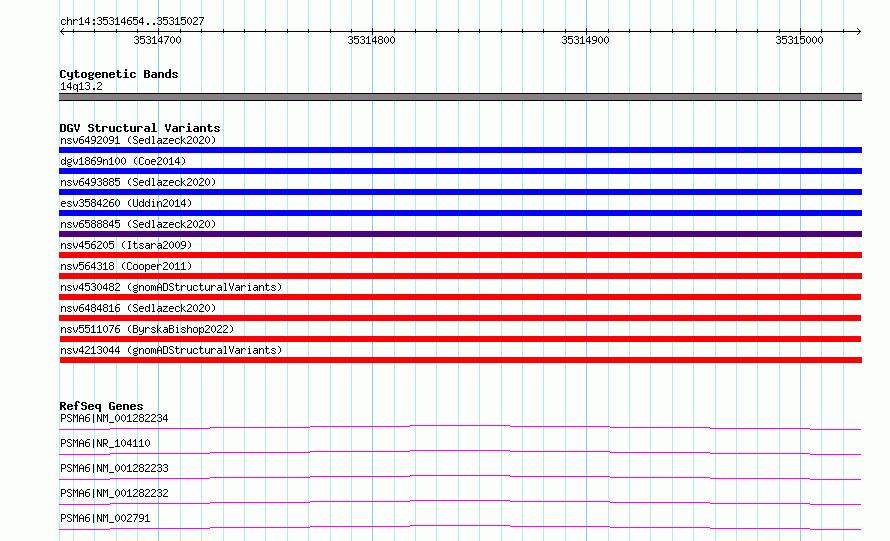Open the esv3584260 (Uddin2014) variant label
This screenshot has width=890, height=541.
click(x=126, y=203)
